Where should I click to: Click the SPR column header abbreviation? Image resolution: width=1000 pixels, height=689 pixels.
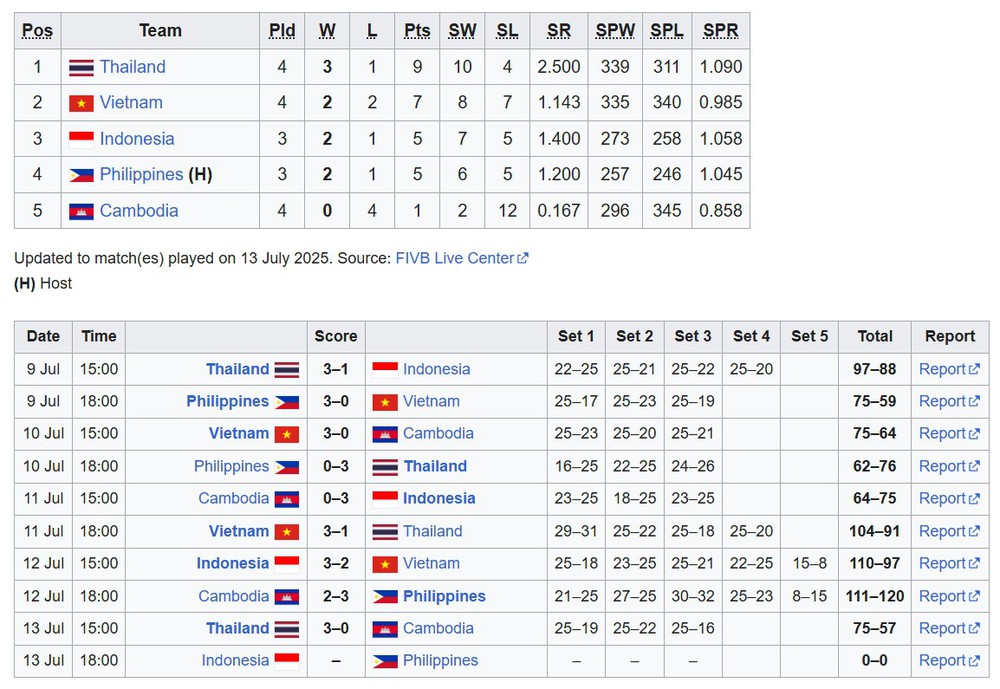[721, 31]
